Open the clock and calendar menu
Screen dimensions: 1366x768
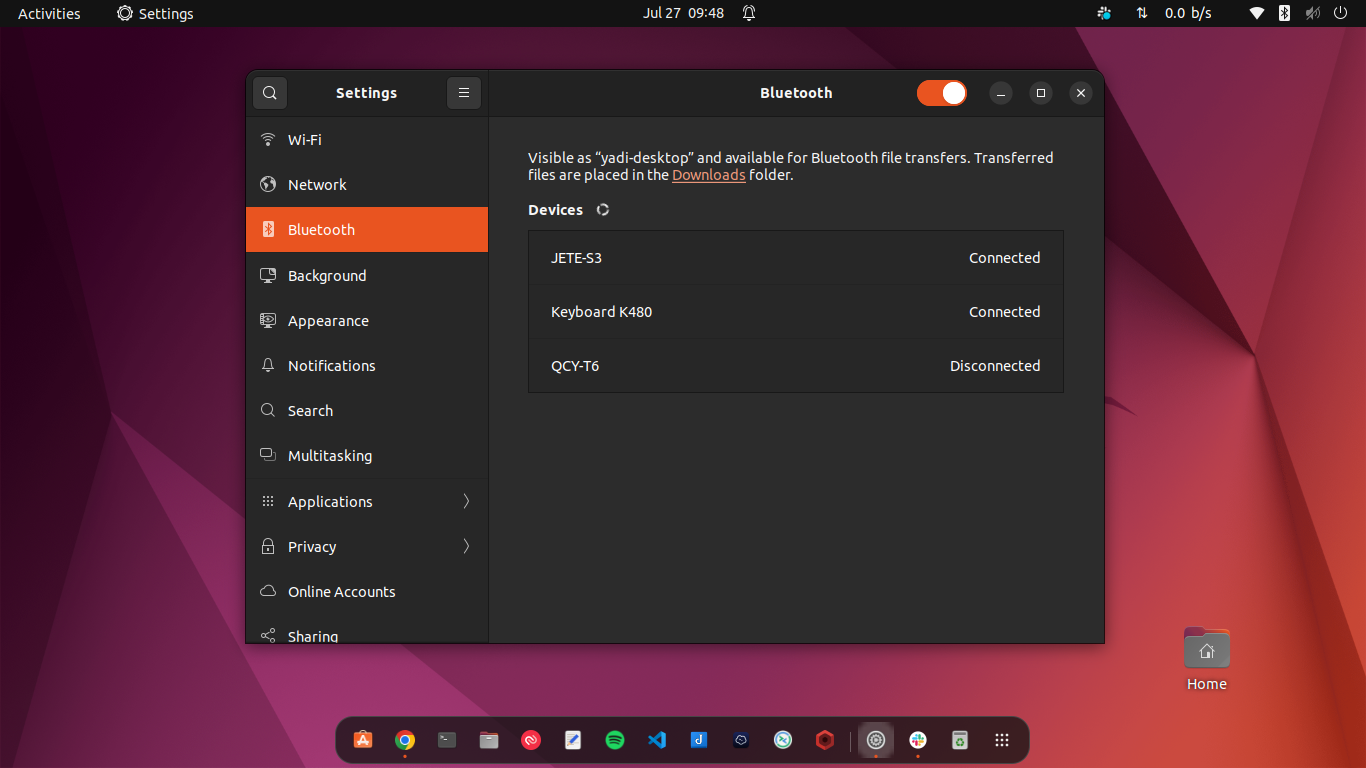tap(683, 13)
